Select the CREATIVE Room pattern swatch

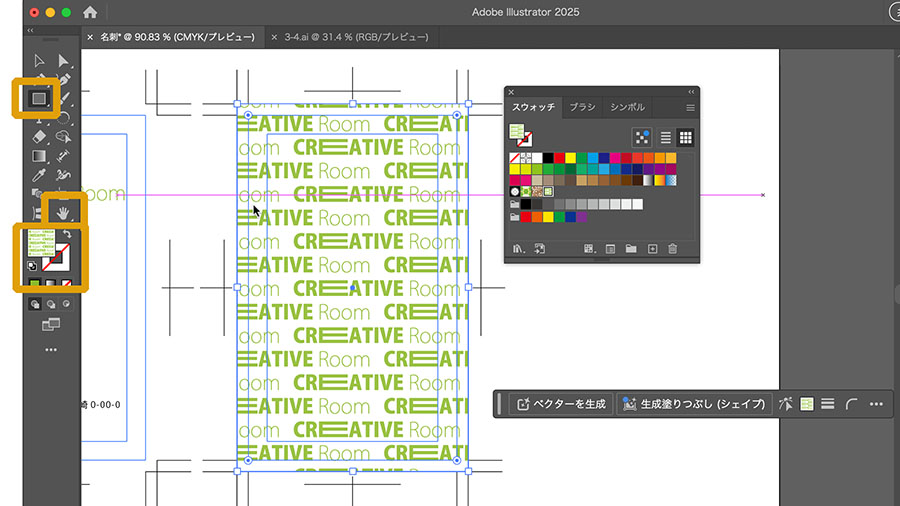click(548, 192)
